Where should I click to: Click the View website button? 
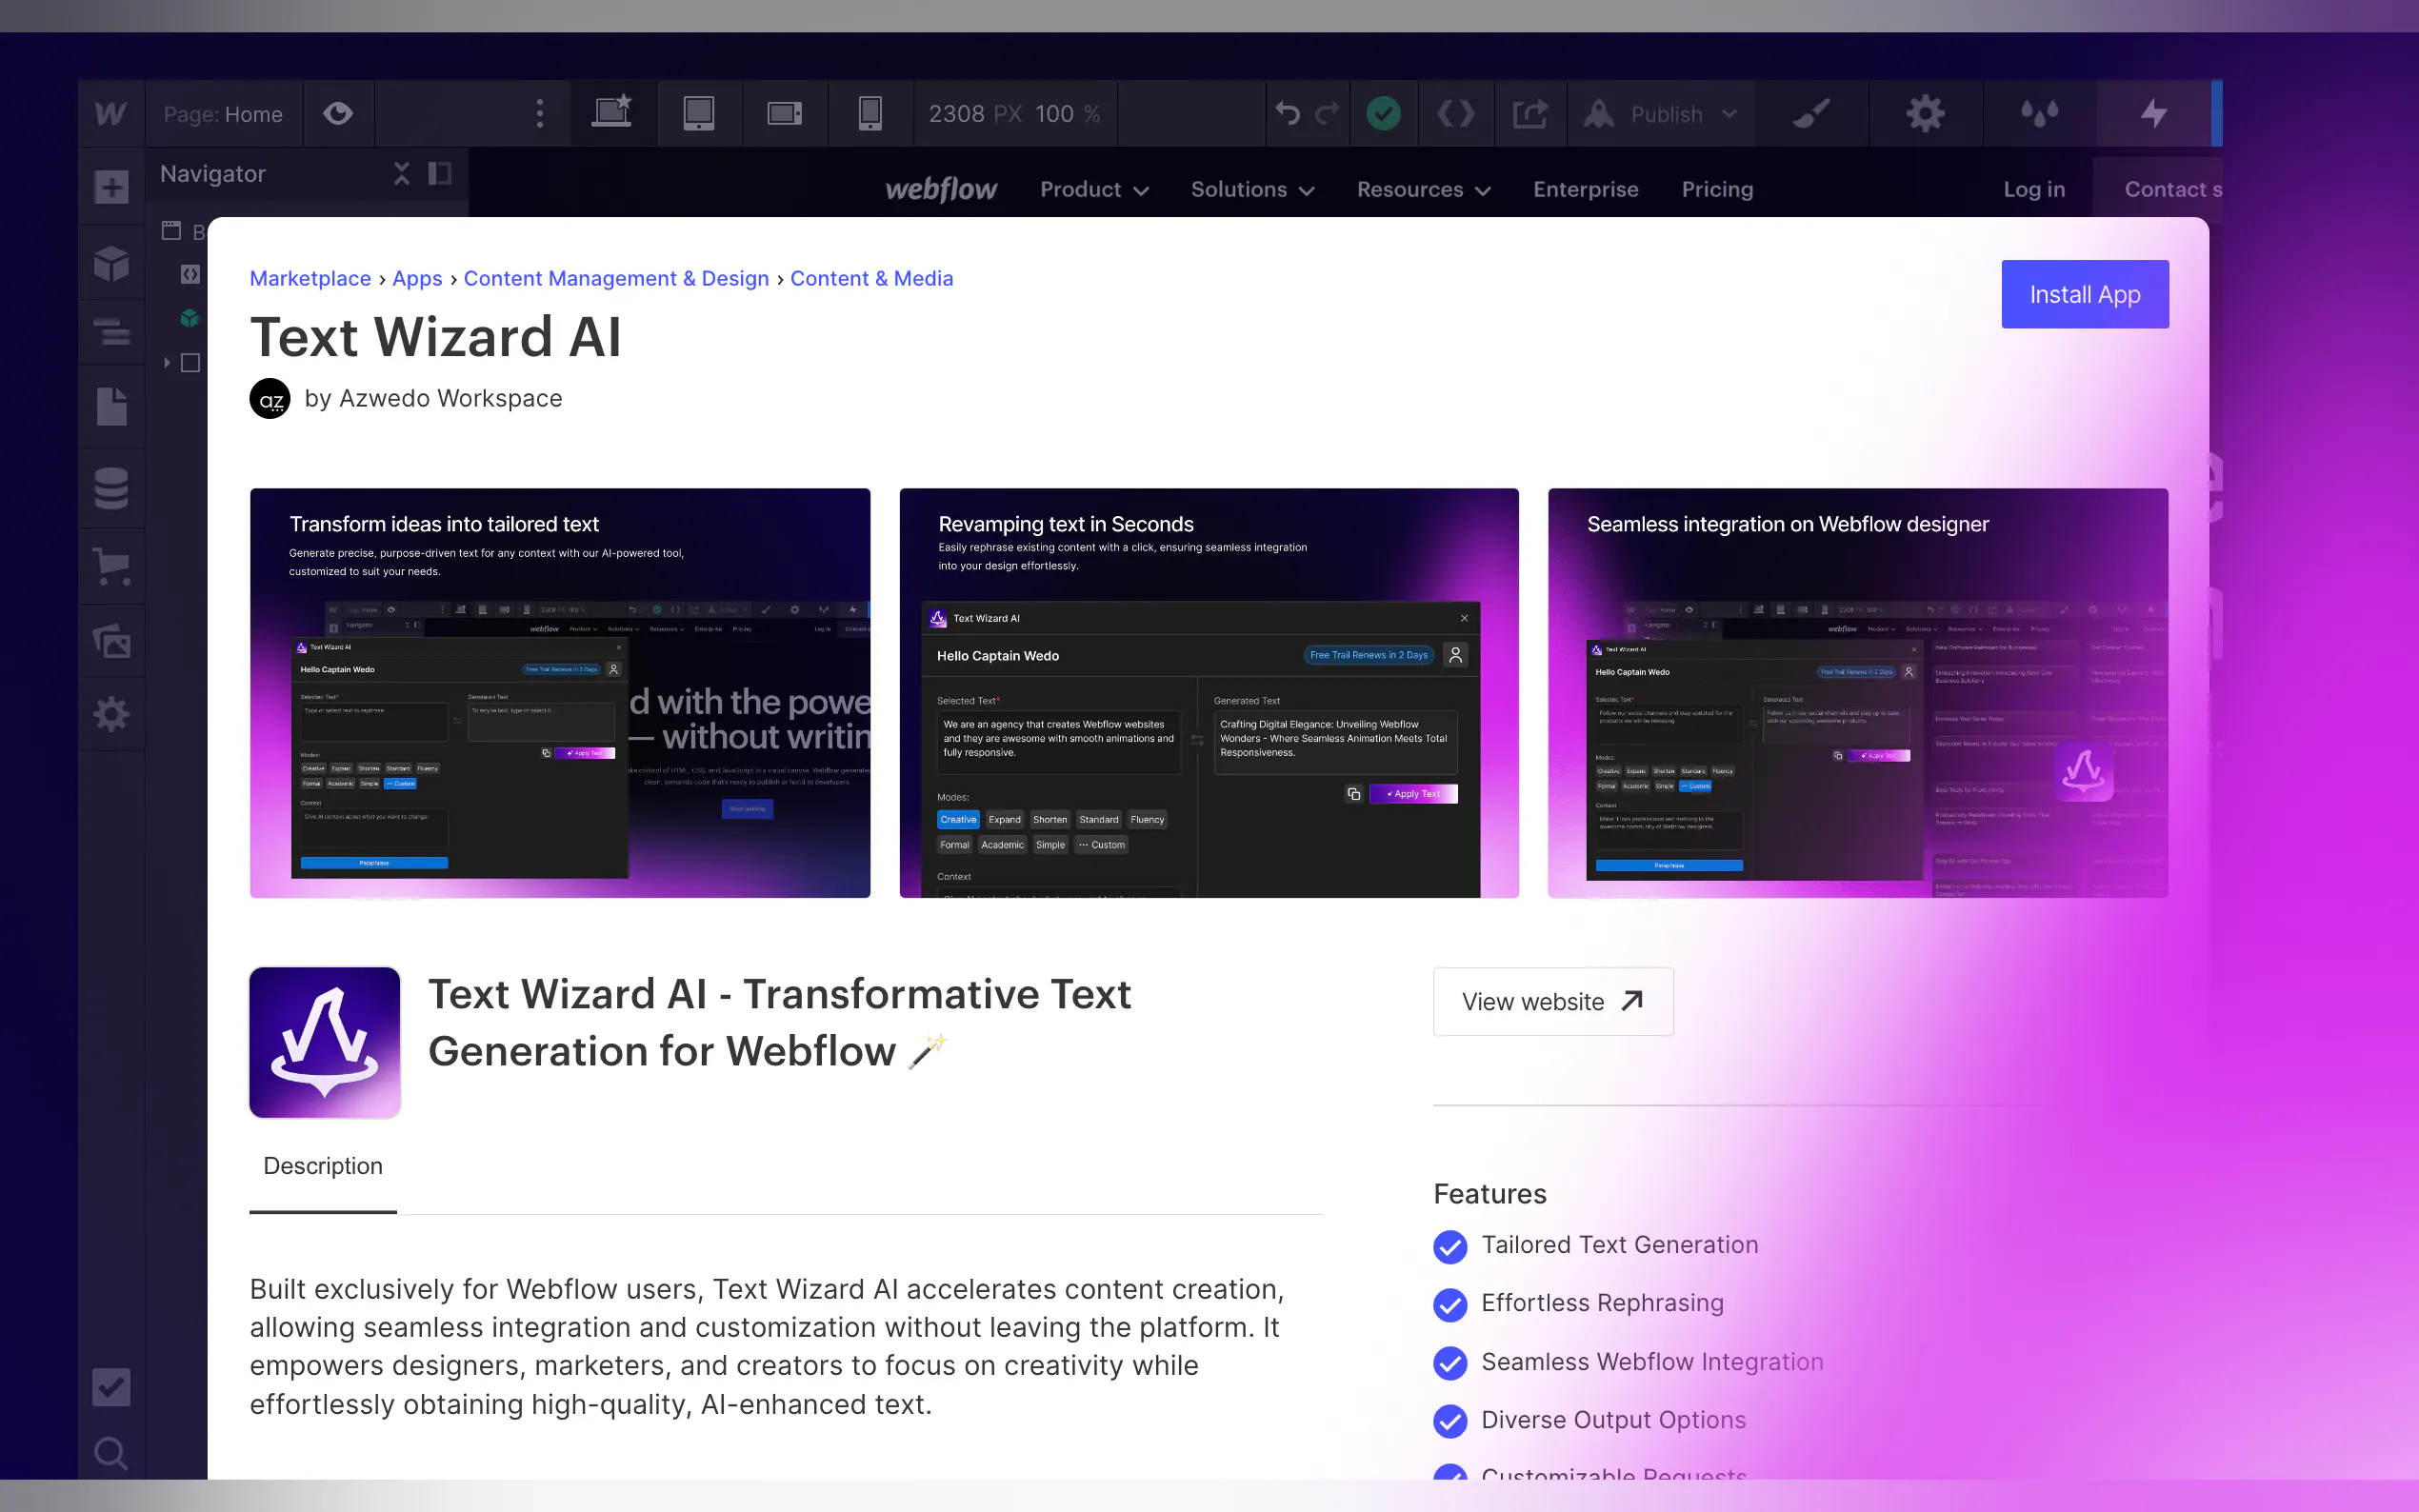point(1553,1001)
